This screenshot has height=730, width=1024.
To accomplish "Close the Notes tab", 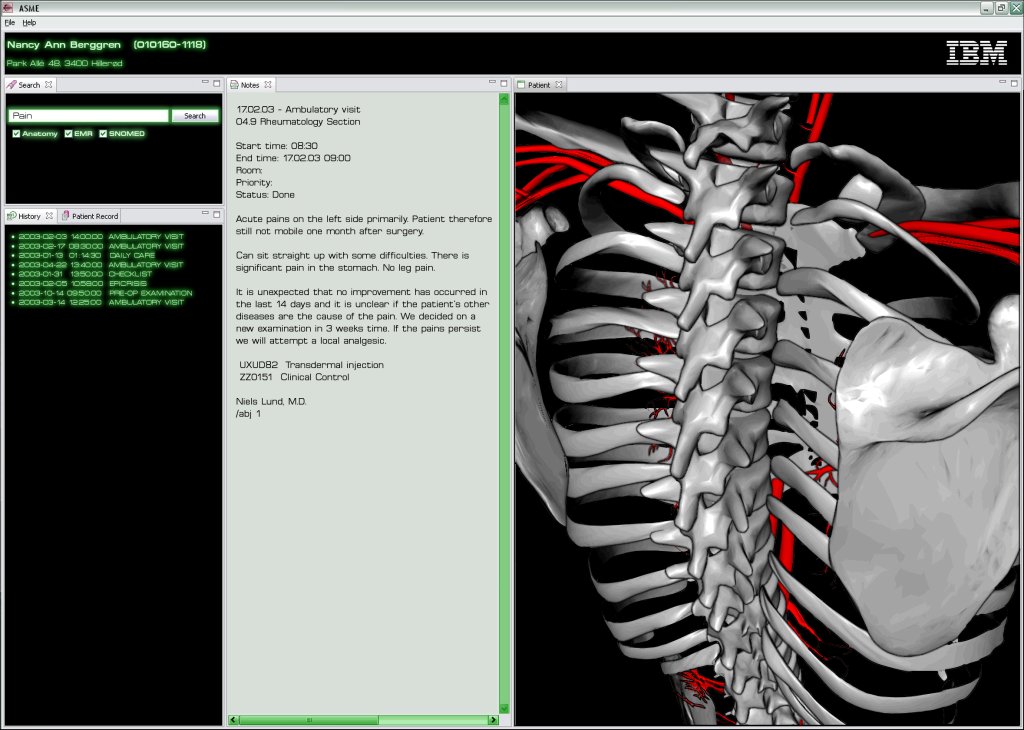I will (x=268, y=85).
